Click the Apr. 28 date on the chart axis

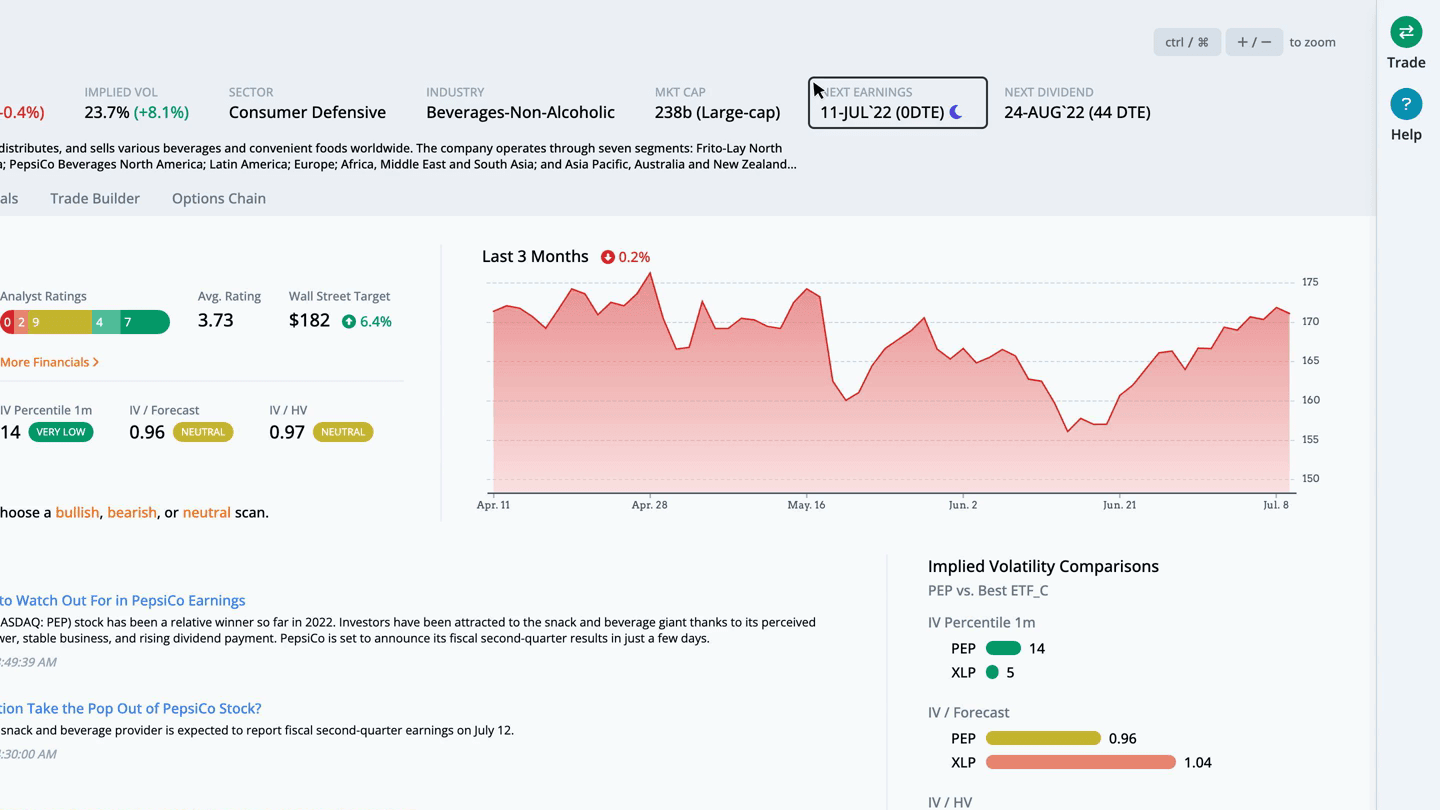pyautogui.click(x=649, y=505)
